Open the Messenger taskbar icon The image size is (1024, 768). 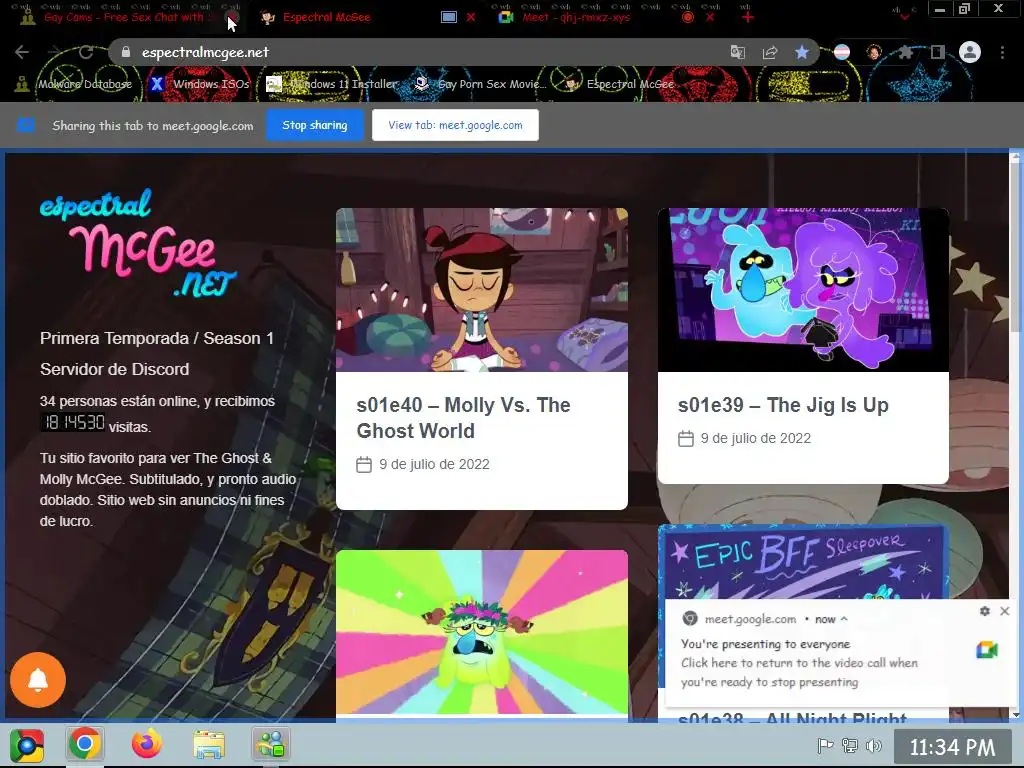(270, 744)
